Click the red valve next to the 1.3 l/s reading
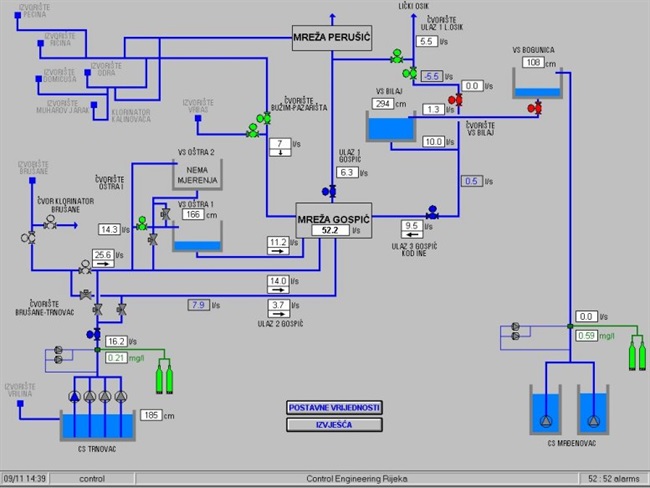650x488 pixels. [455, 100]
